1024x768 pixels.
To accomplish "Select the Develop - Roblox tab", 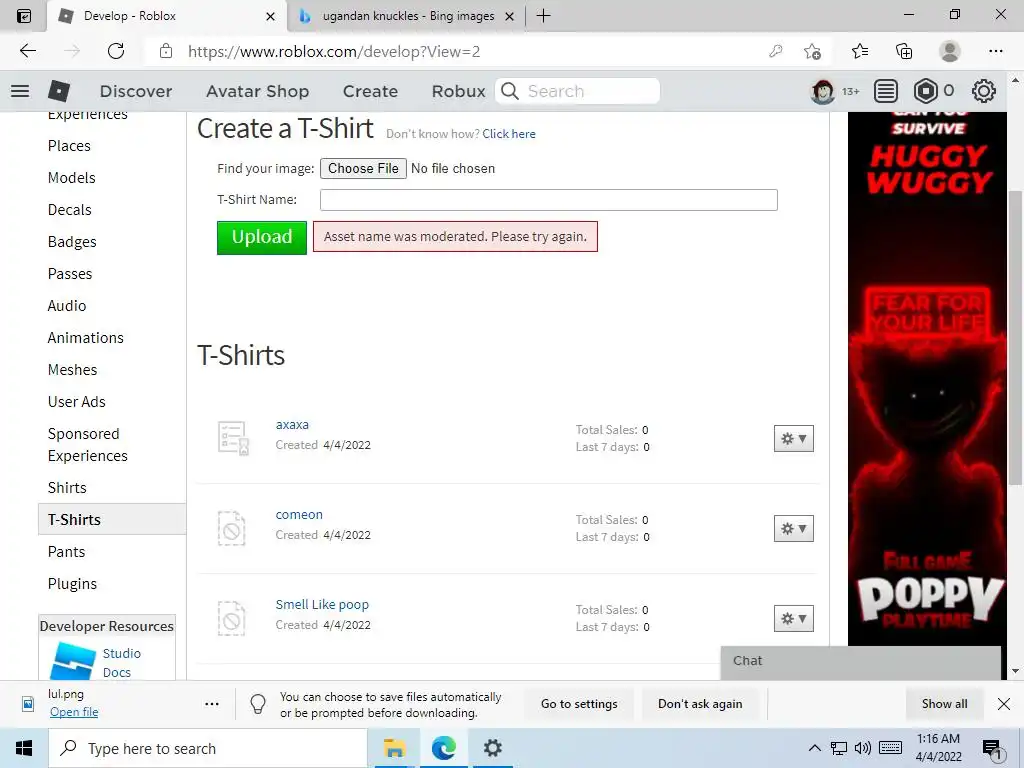I will 167,16.
